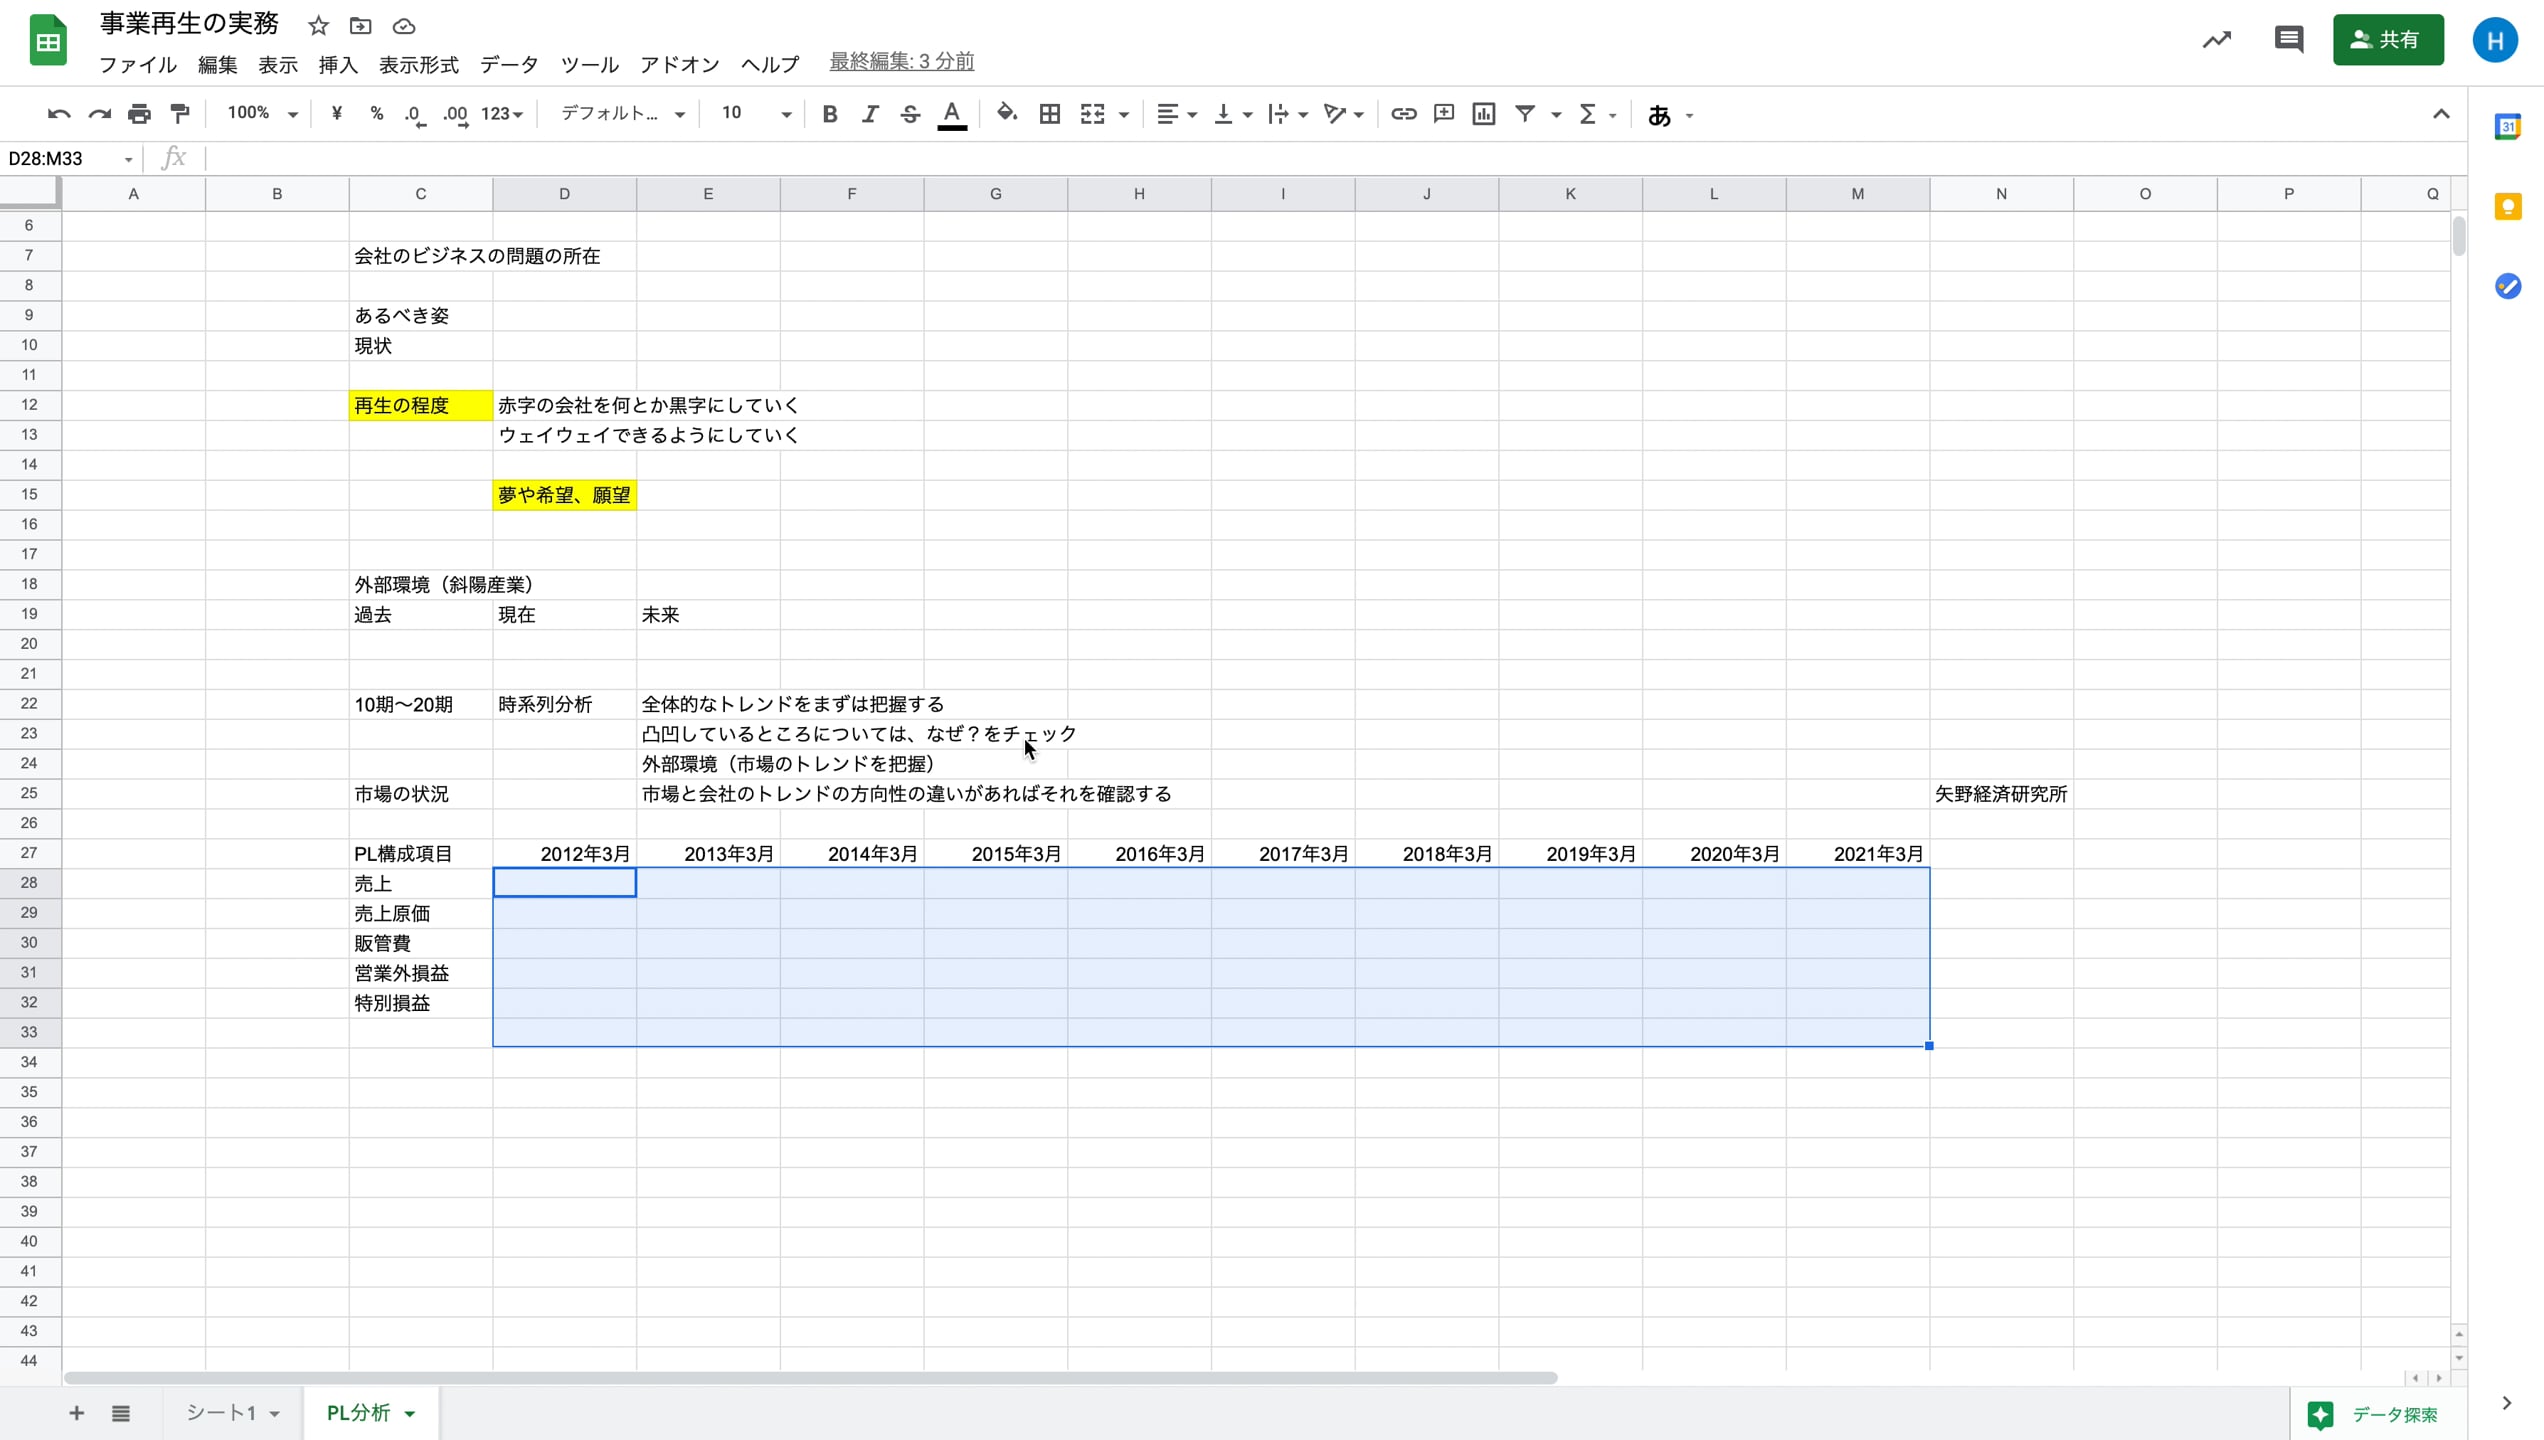Open the comment history icon

click(2288, 40)
